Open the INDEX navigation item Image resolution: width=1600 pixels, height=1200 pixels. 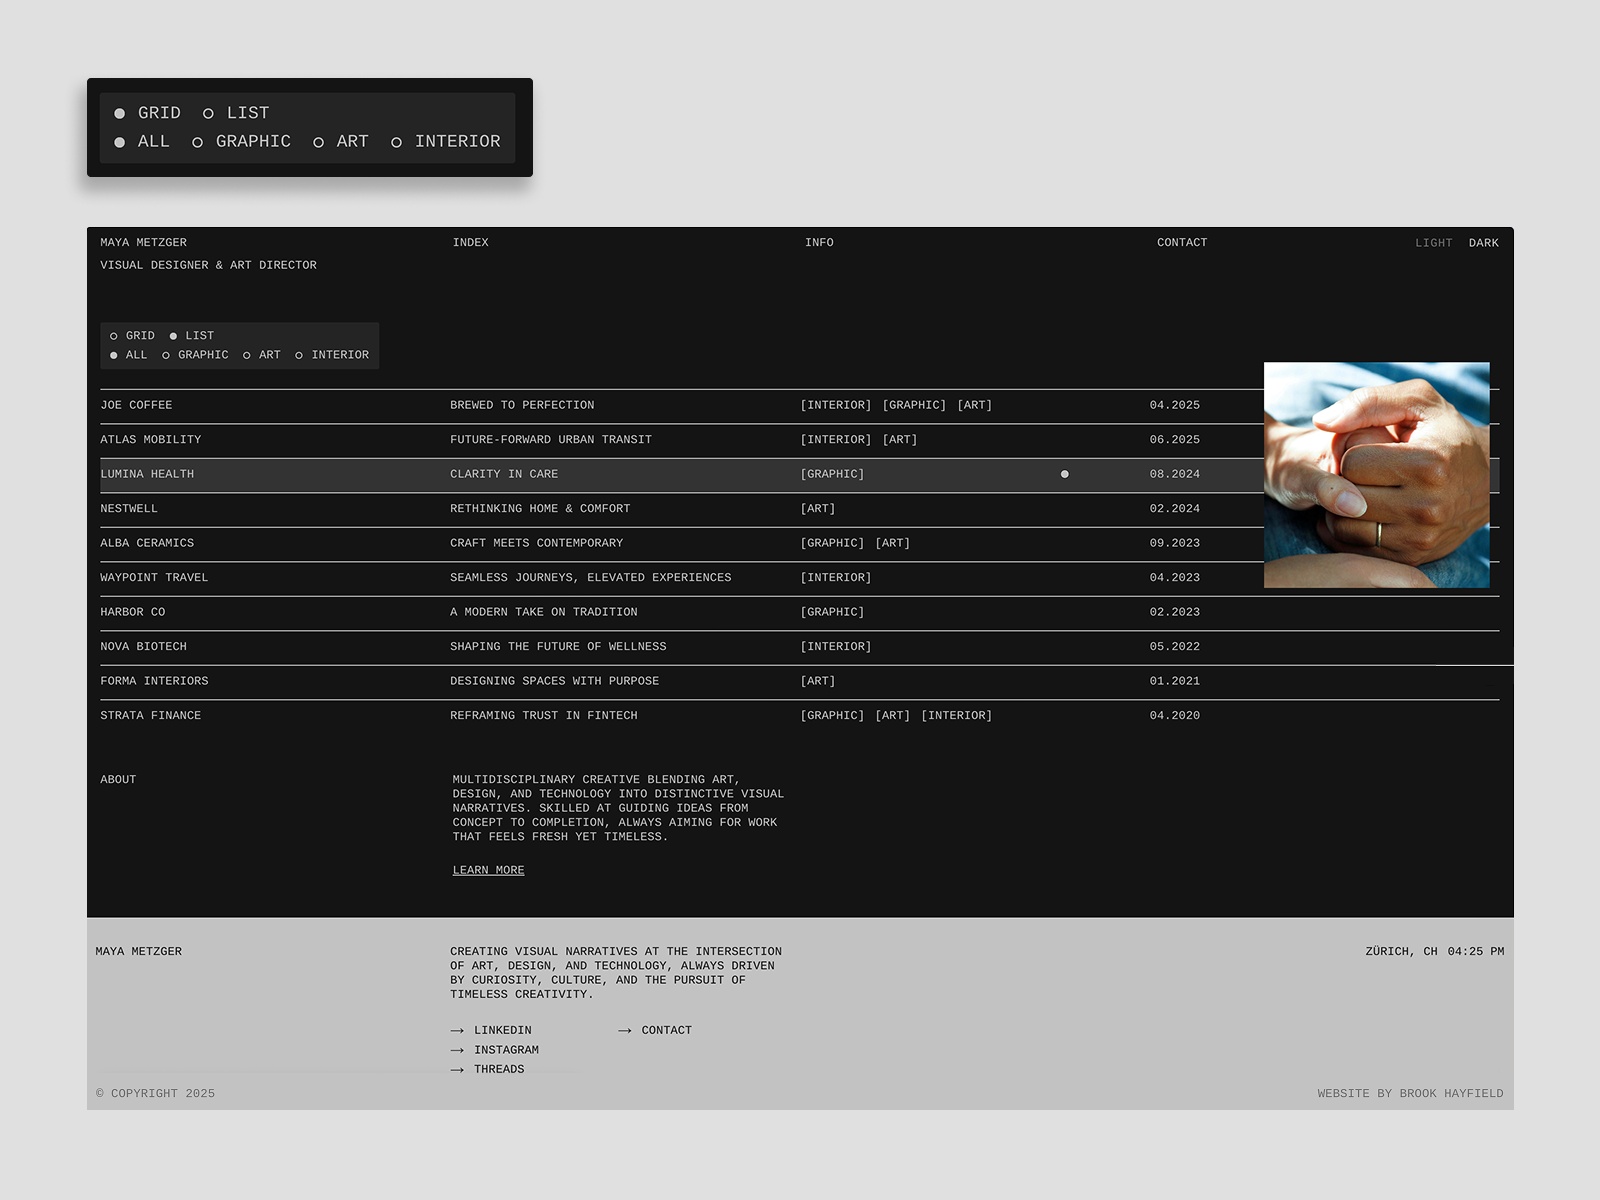470,242
